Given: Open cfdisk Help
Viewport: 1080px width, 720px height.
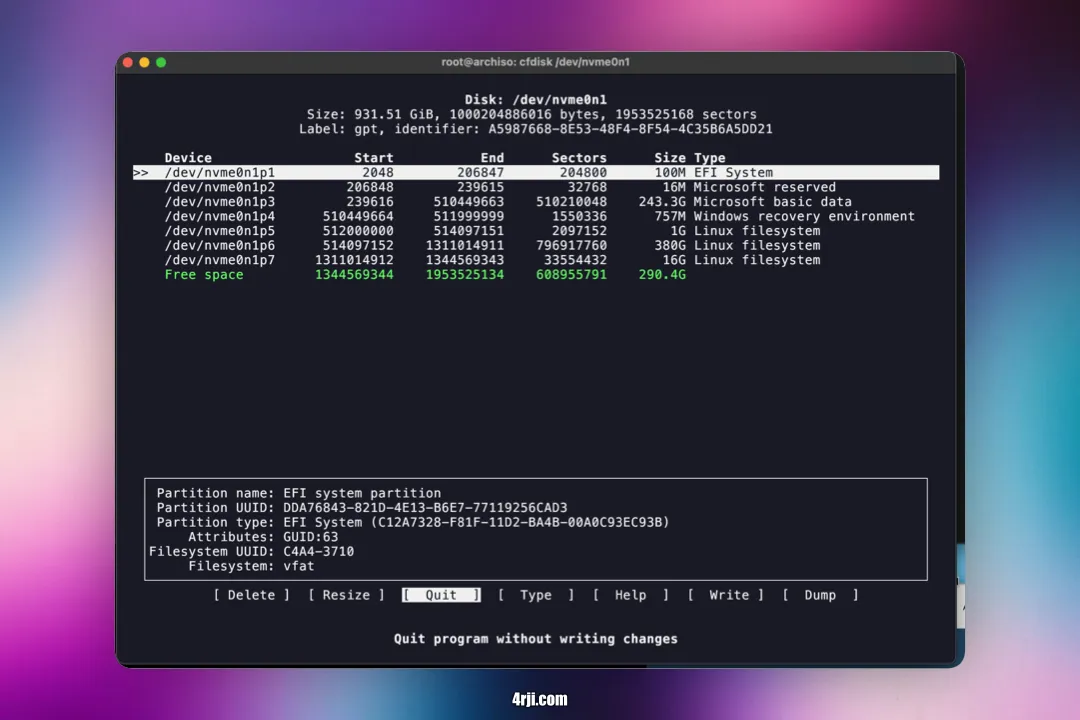Looking at the screenshot, I should [x=631, y=594].
